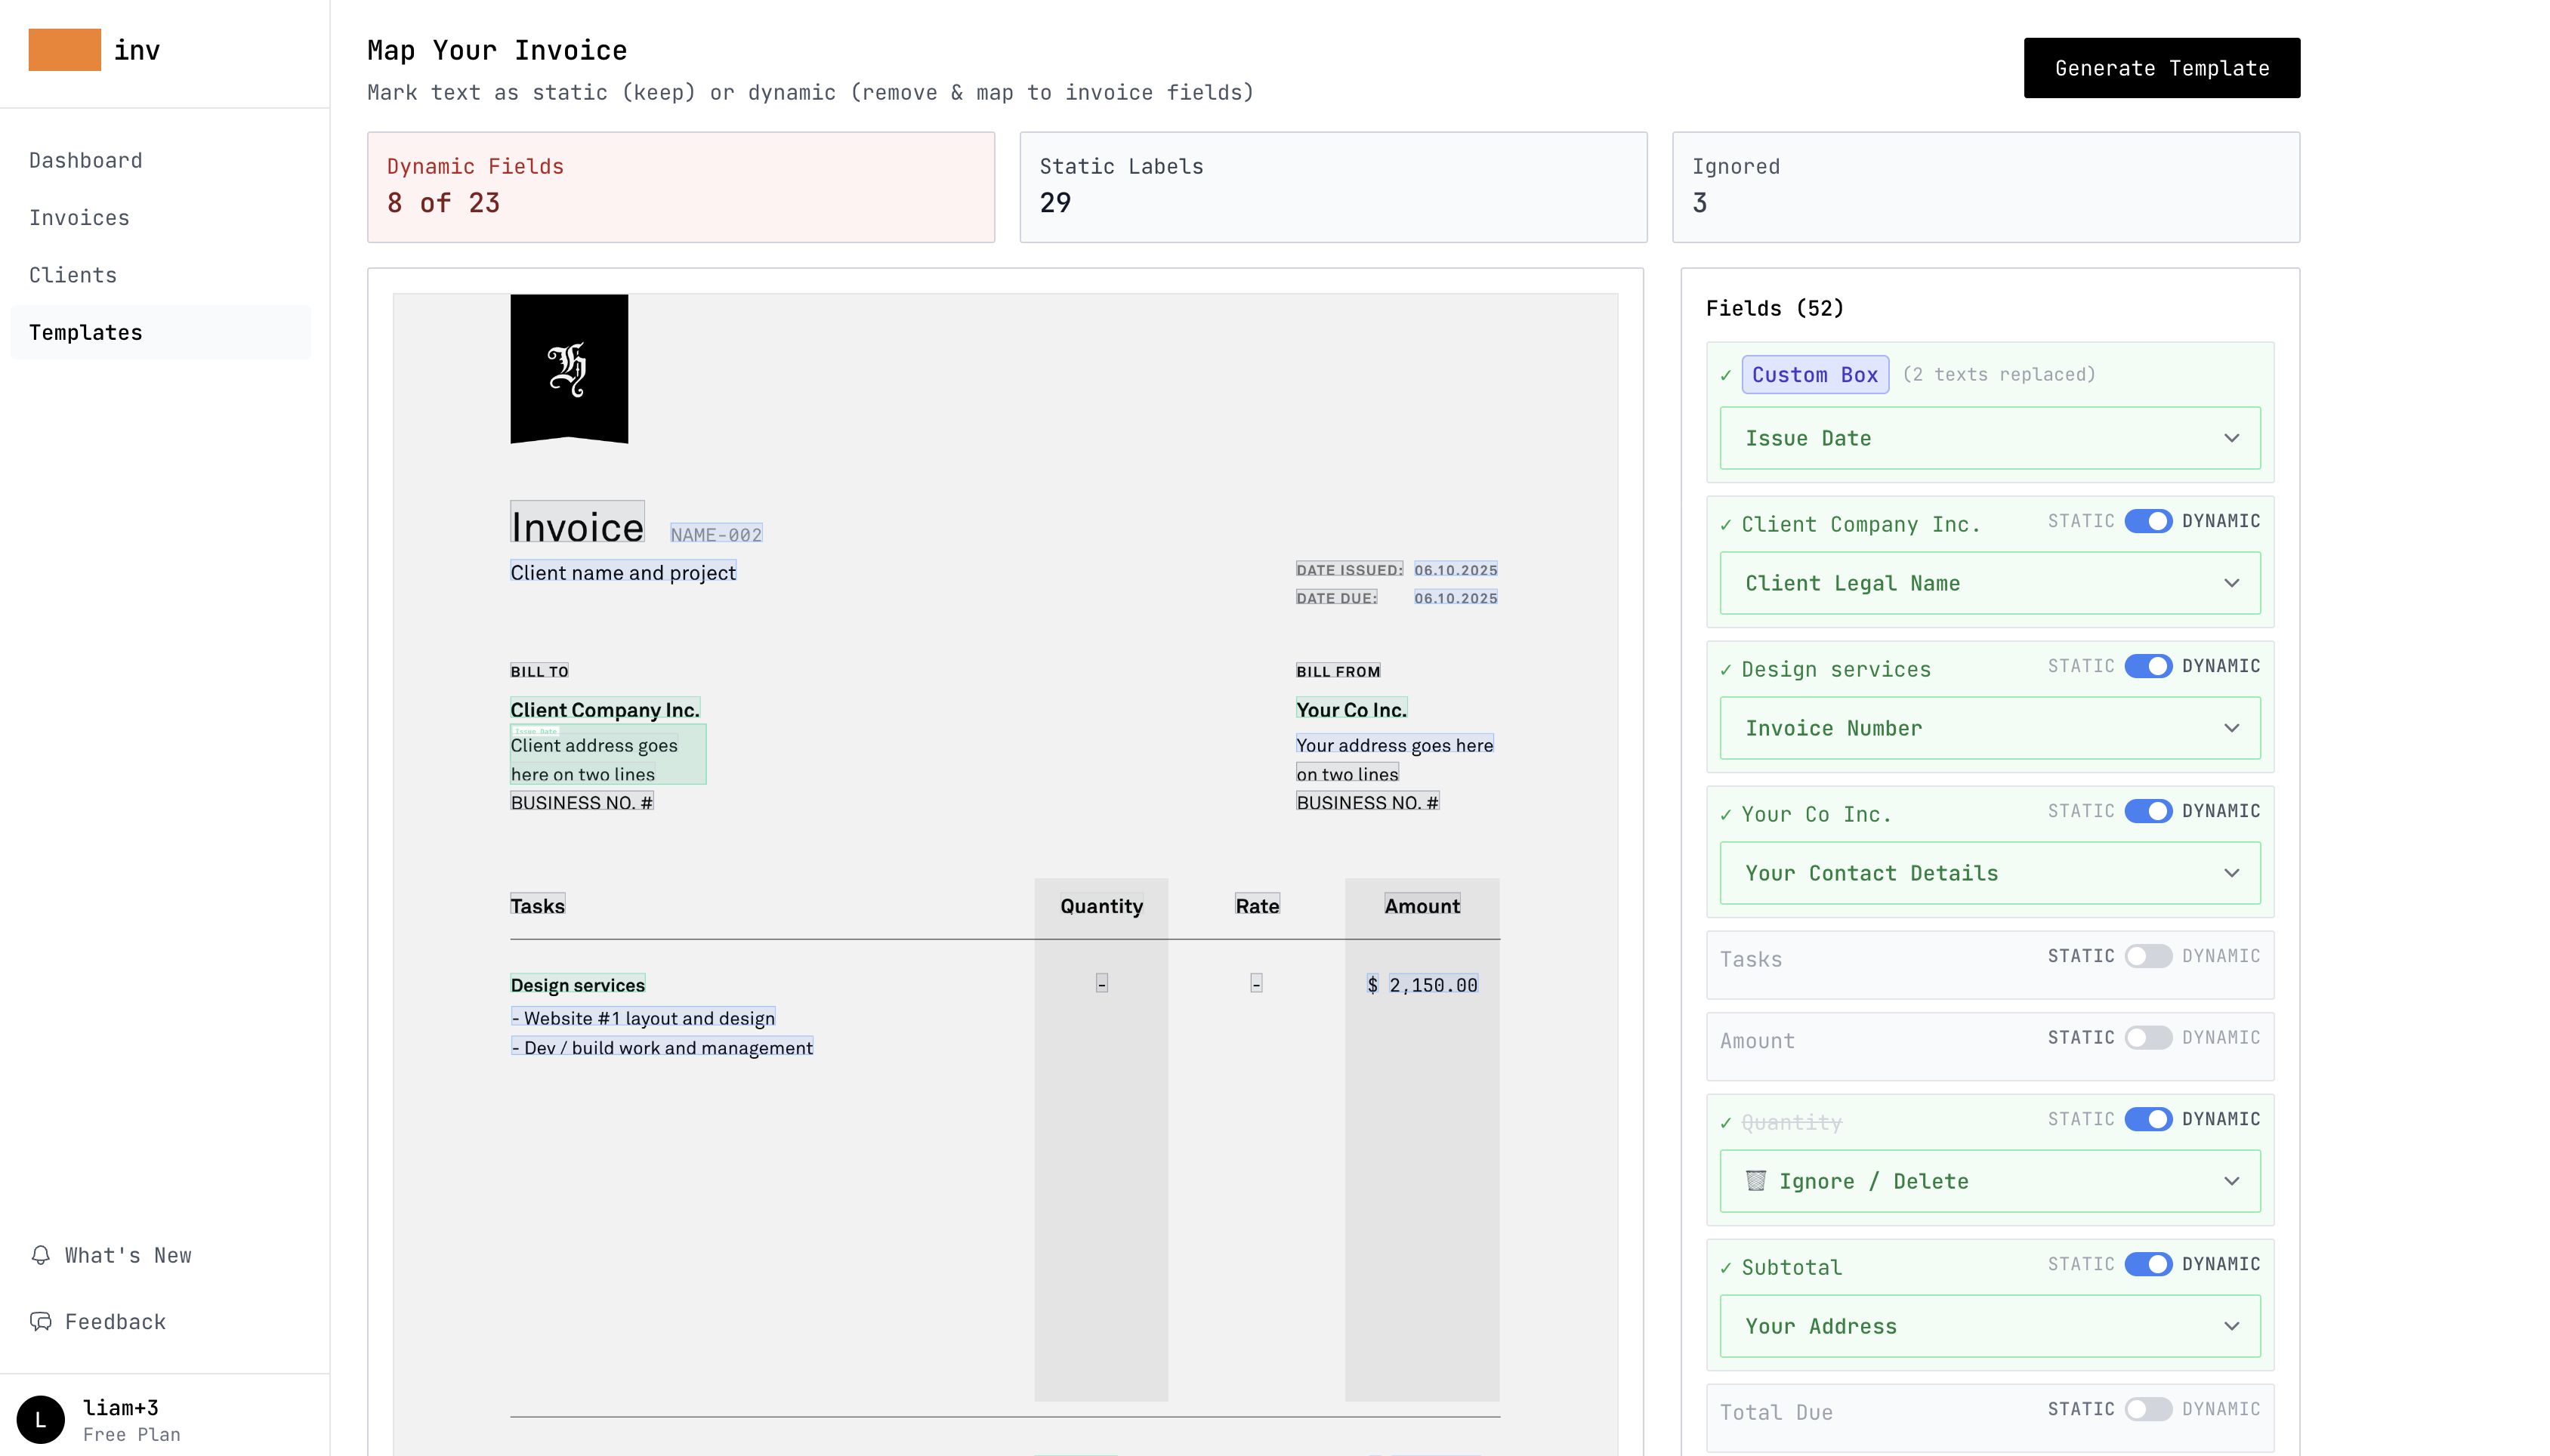Select the Static Labels summary card
The width and height of the screenshot is (2550, 1456).
[x=1332, y=187]
